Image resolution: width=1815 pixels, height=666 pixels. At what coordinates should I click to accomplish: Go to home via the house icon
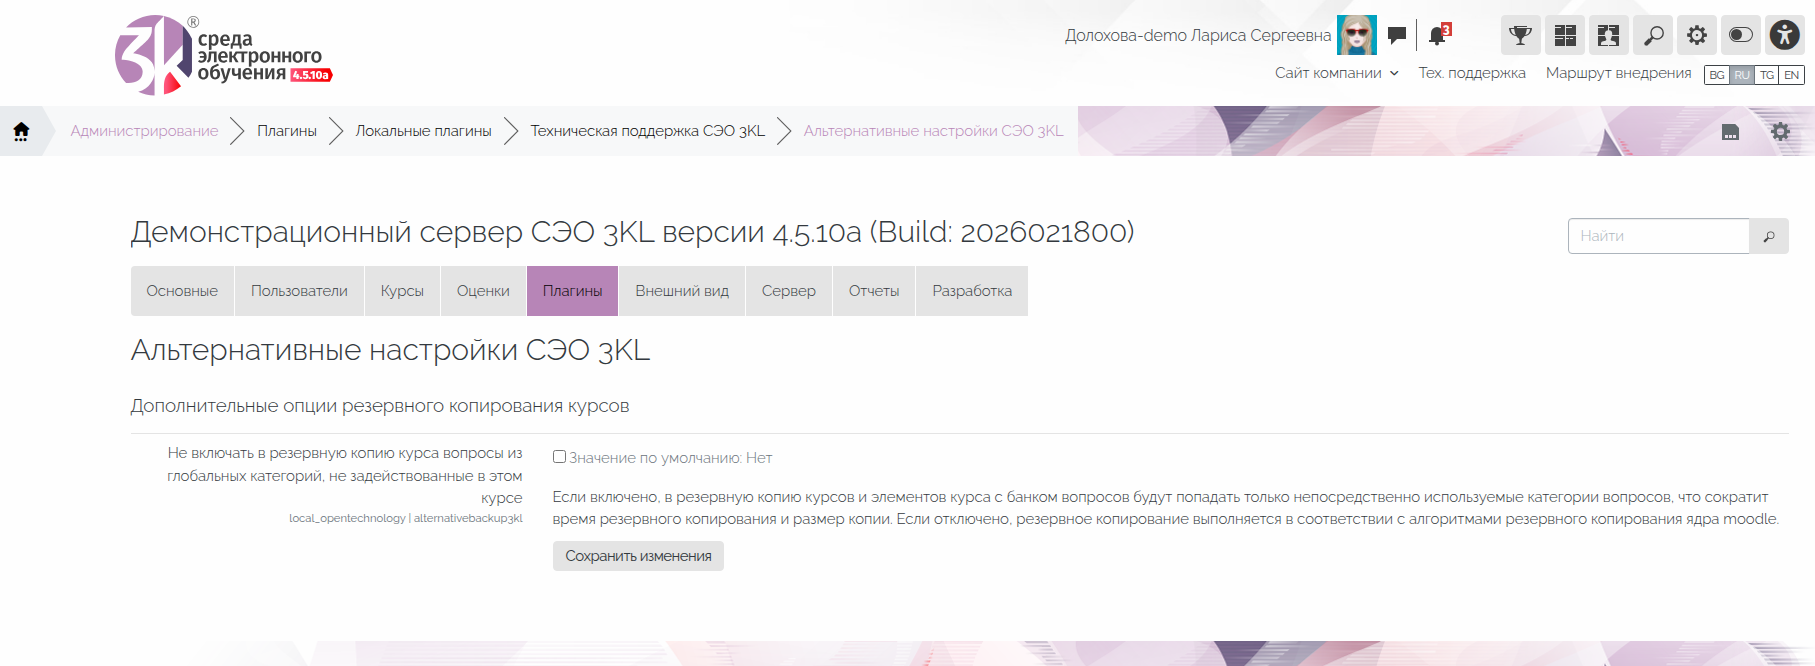tap(21, 131)
